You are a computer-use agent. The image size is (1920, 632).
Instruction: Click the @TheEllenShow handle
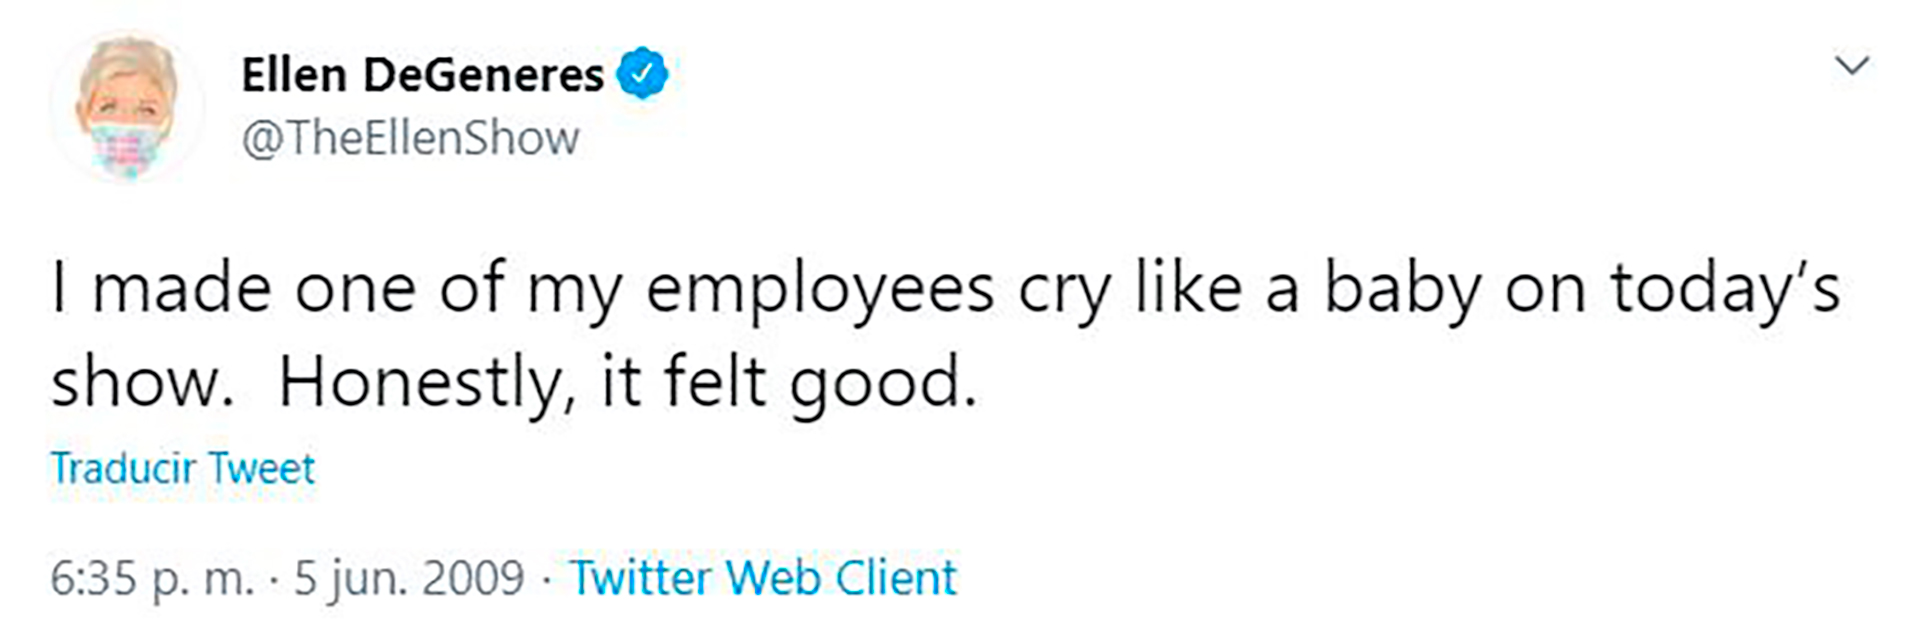[410, 138]
